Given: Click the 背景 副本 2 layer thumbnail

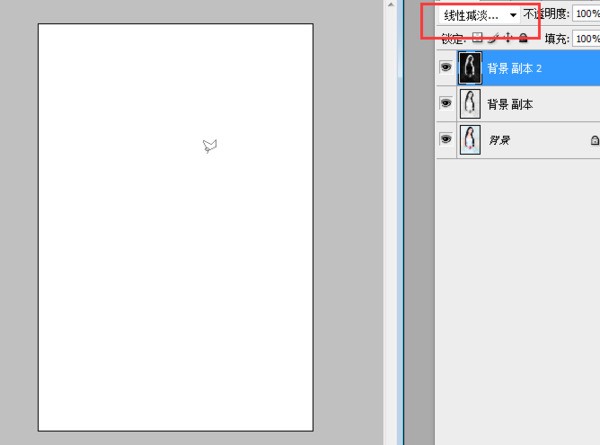Looking at the screenshot, I should tap(470, 68).
